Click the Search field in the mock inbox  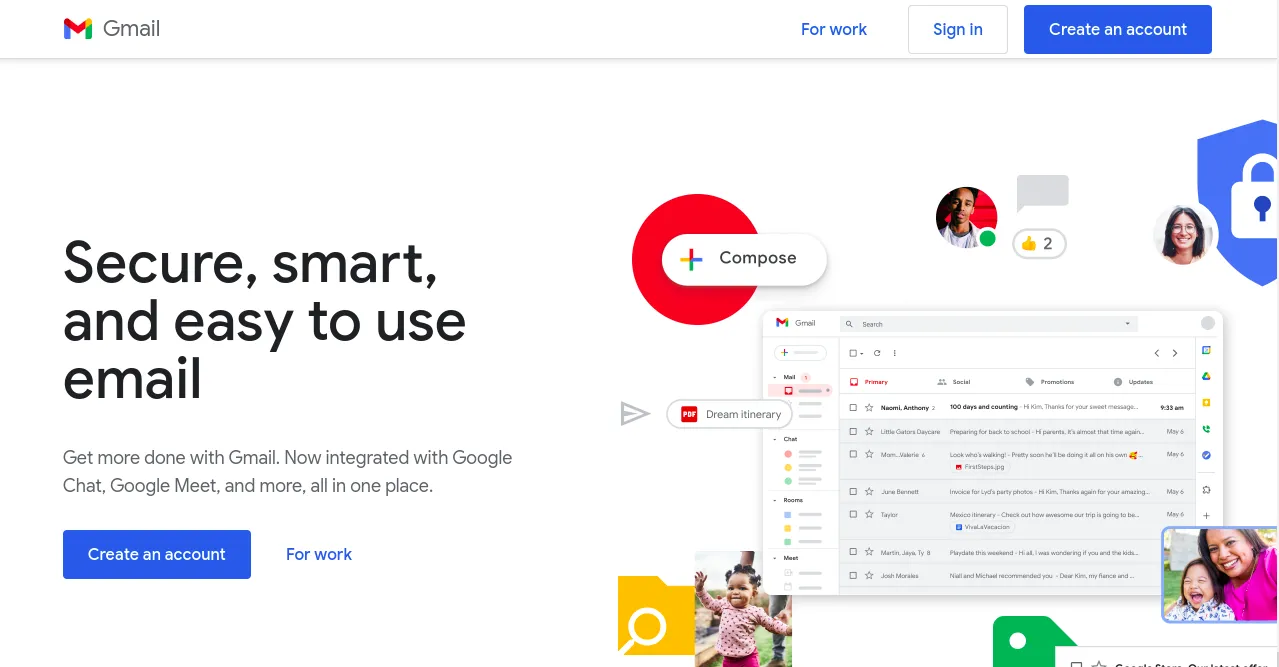[x=989, y=324]
